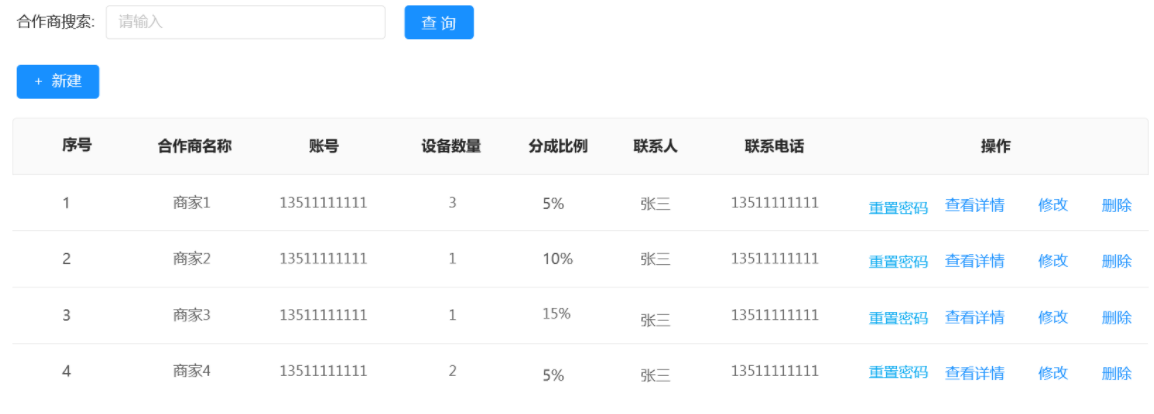Click the 操作 column header

pyautogui.click(x=996, y=146)
